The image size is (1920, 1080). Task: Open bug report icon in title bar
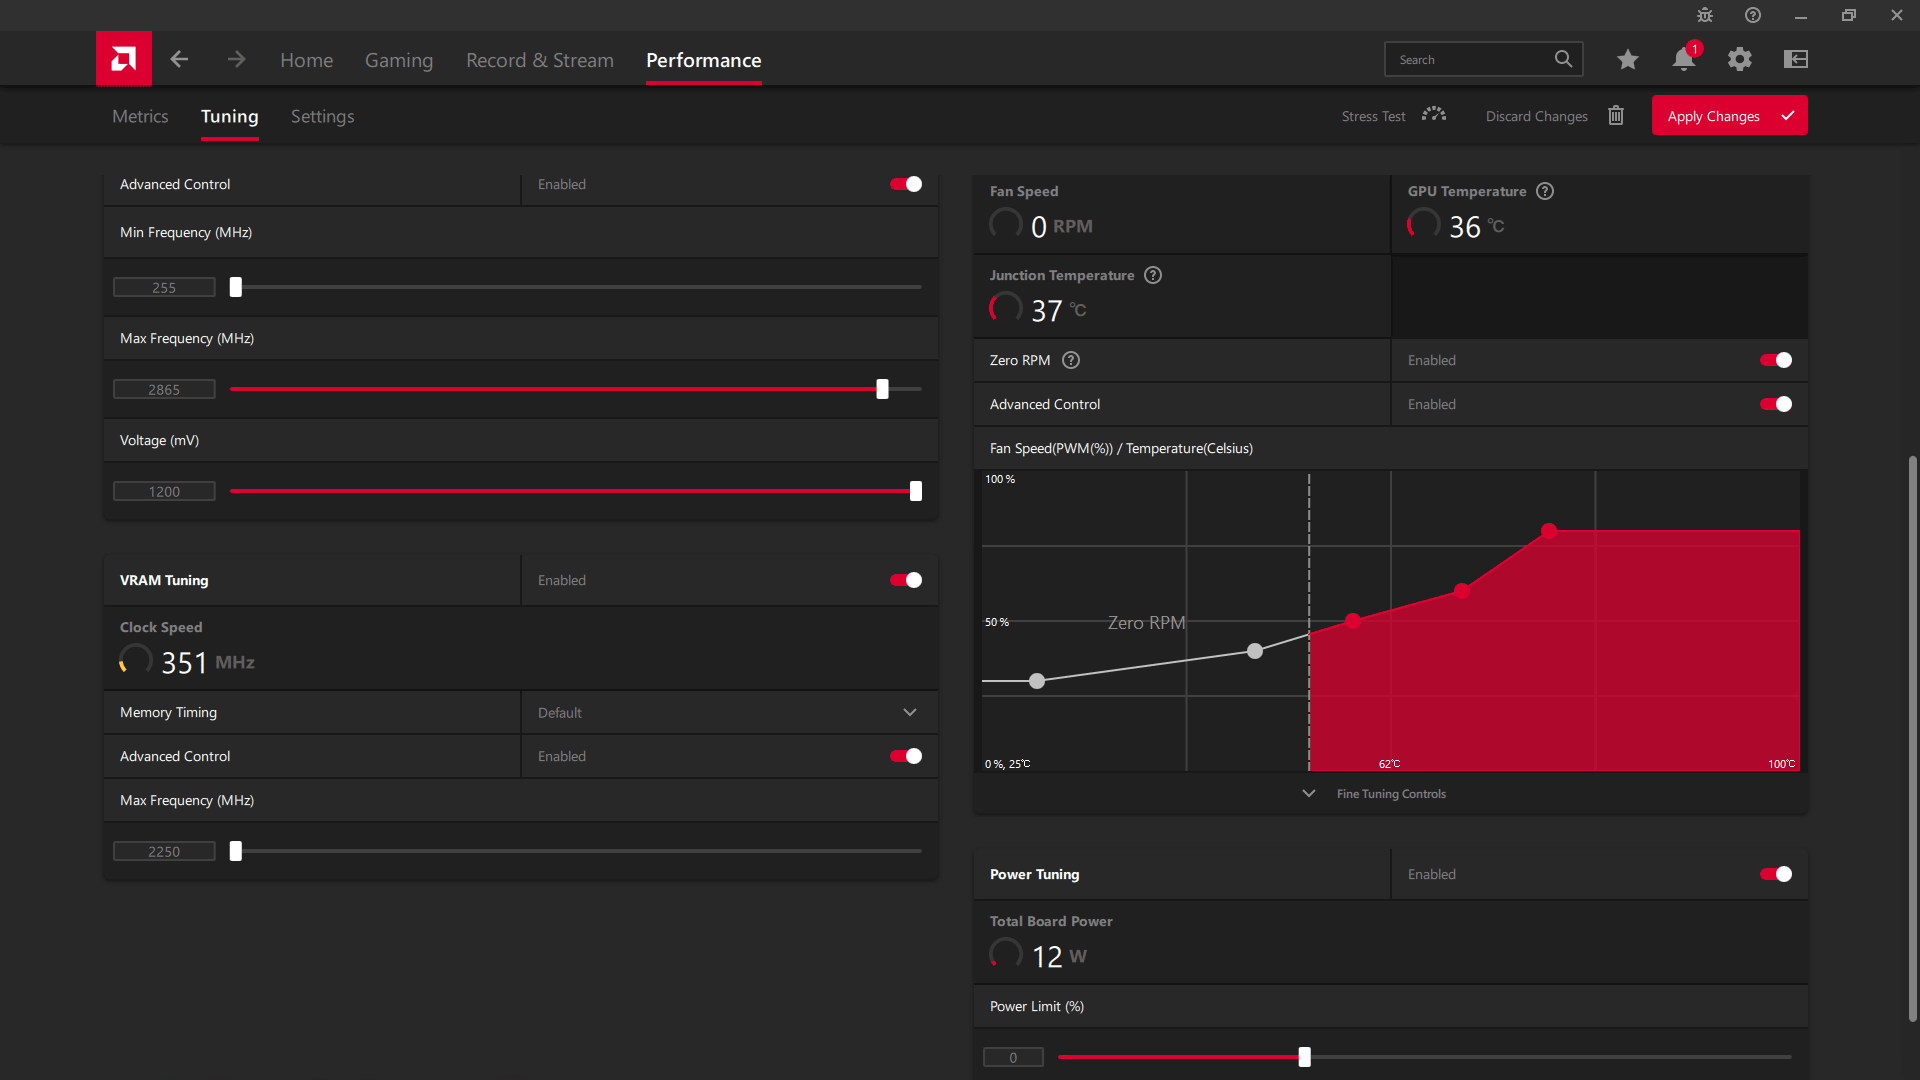[1705, 15]
